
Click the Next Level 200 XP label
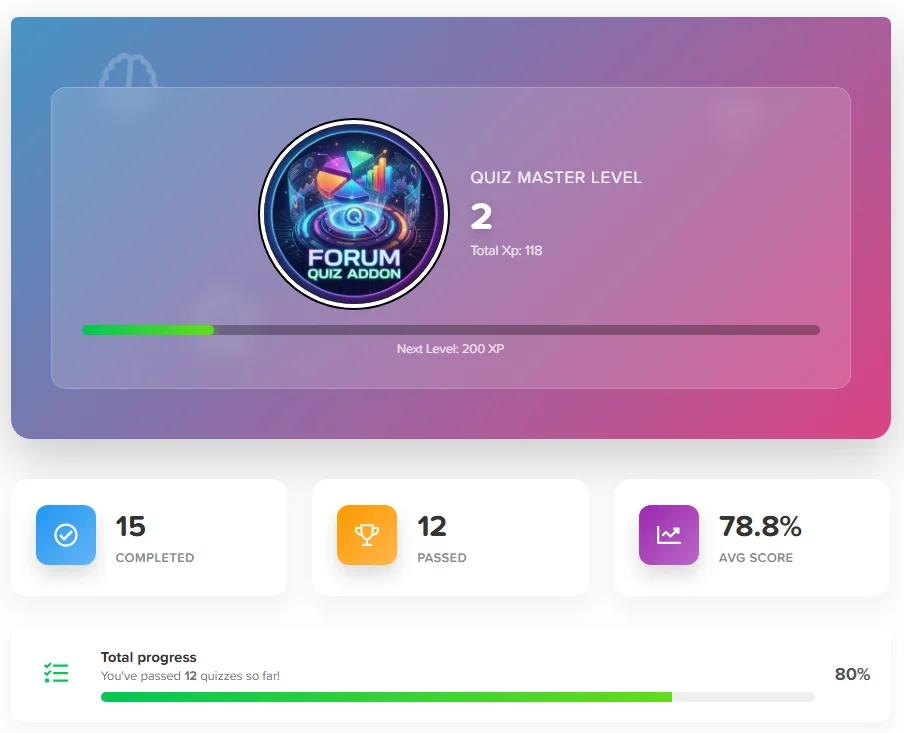pyautogui.click(x=450, y=348)
